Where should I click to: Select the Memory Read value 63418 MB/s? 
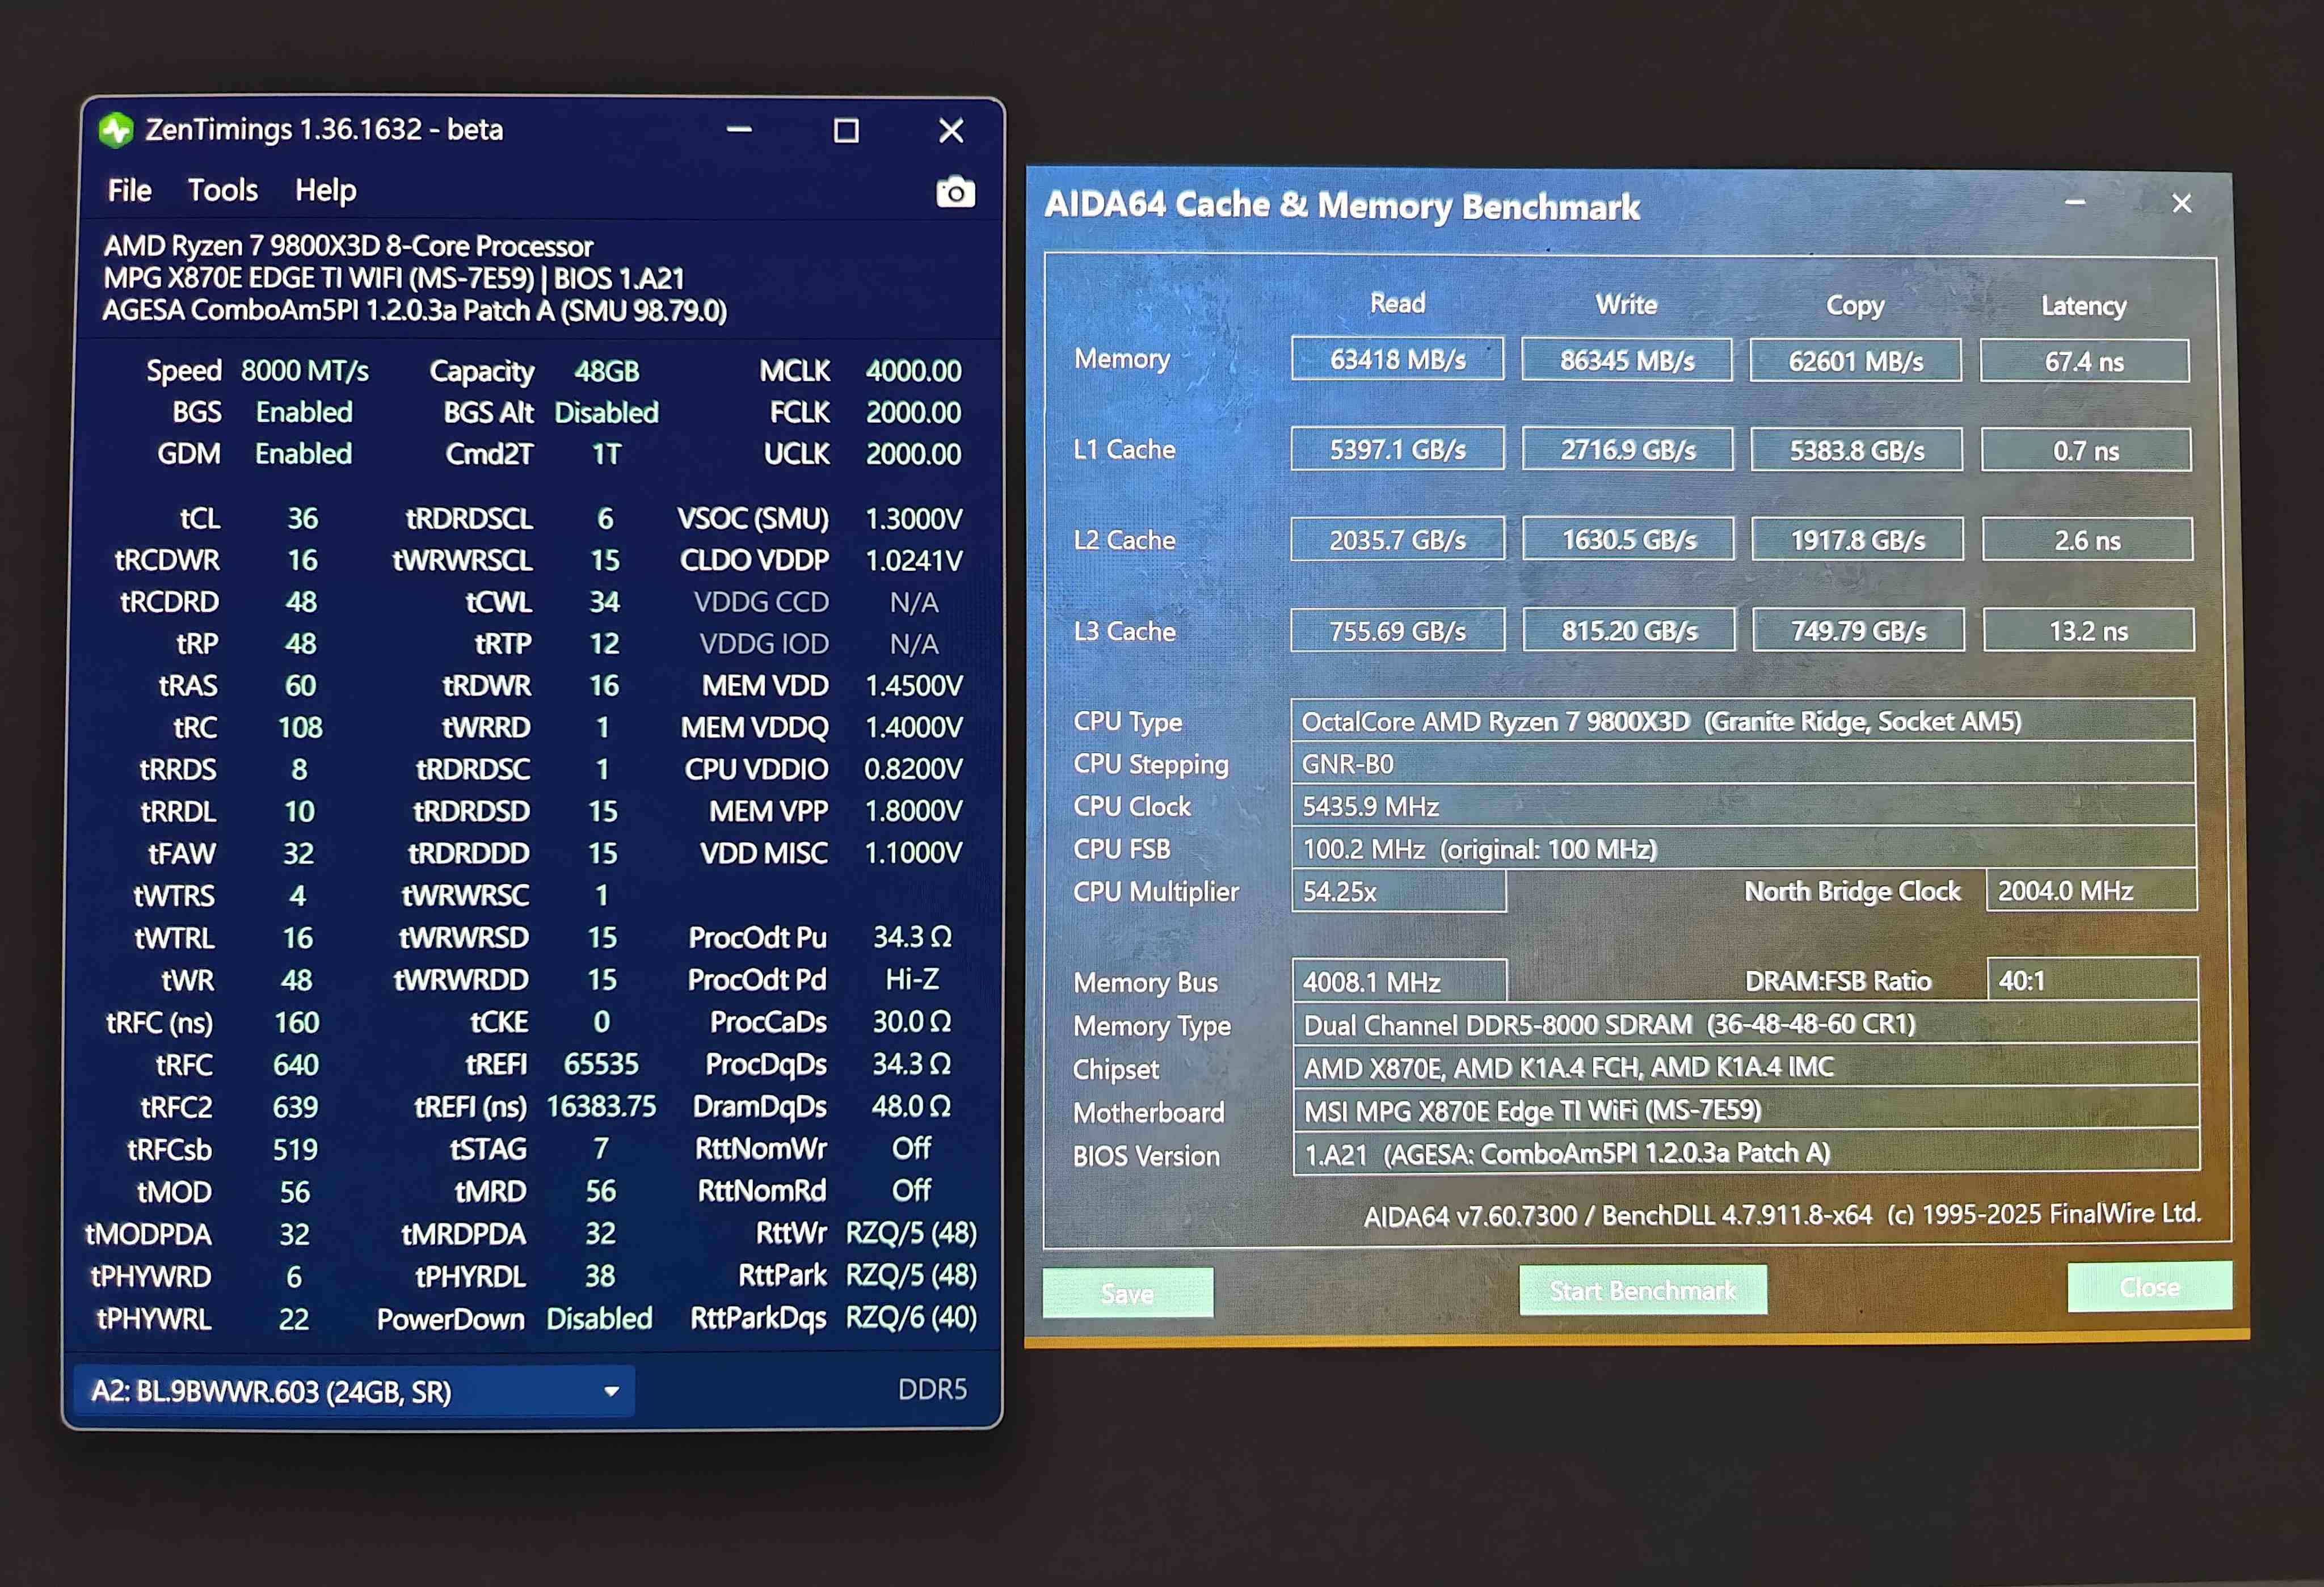1397,359
